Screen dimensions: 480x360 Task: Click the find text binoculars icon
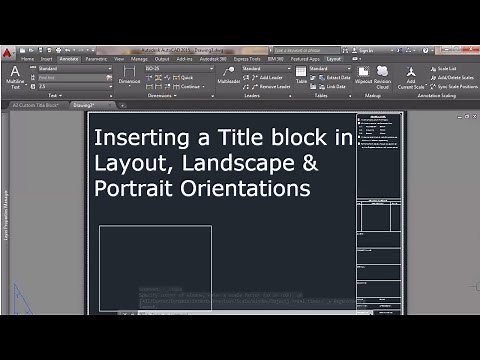coord(109,77)
